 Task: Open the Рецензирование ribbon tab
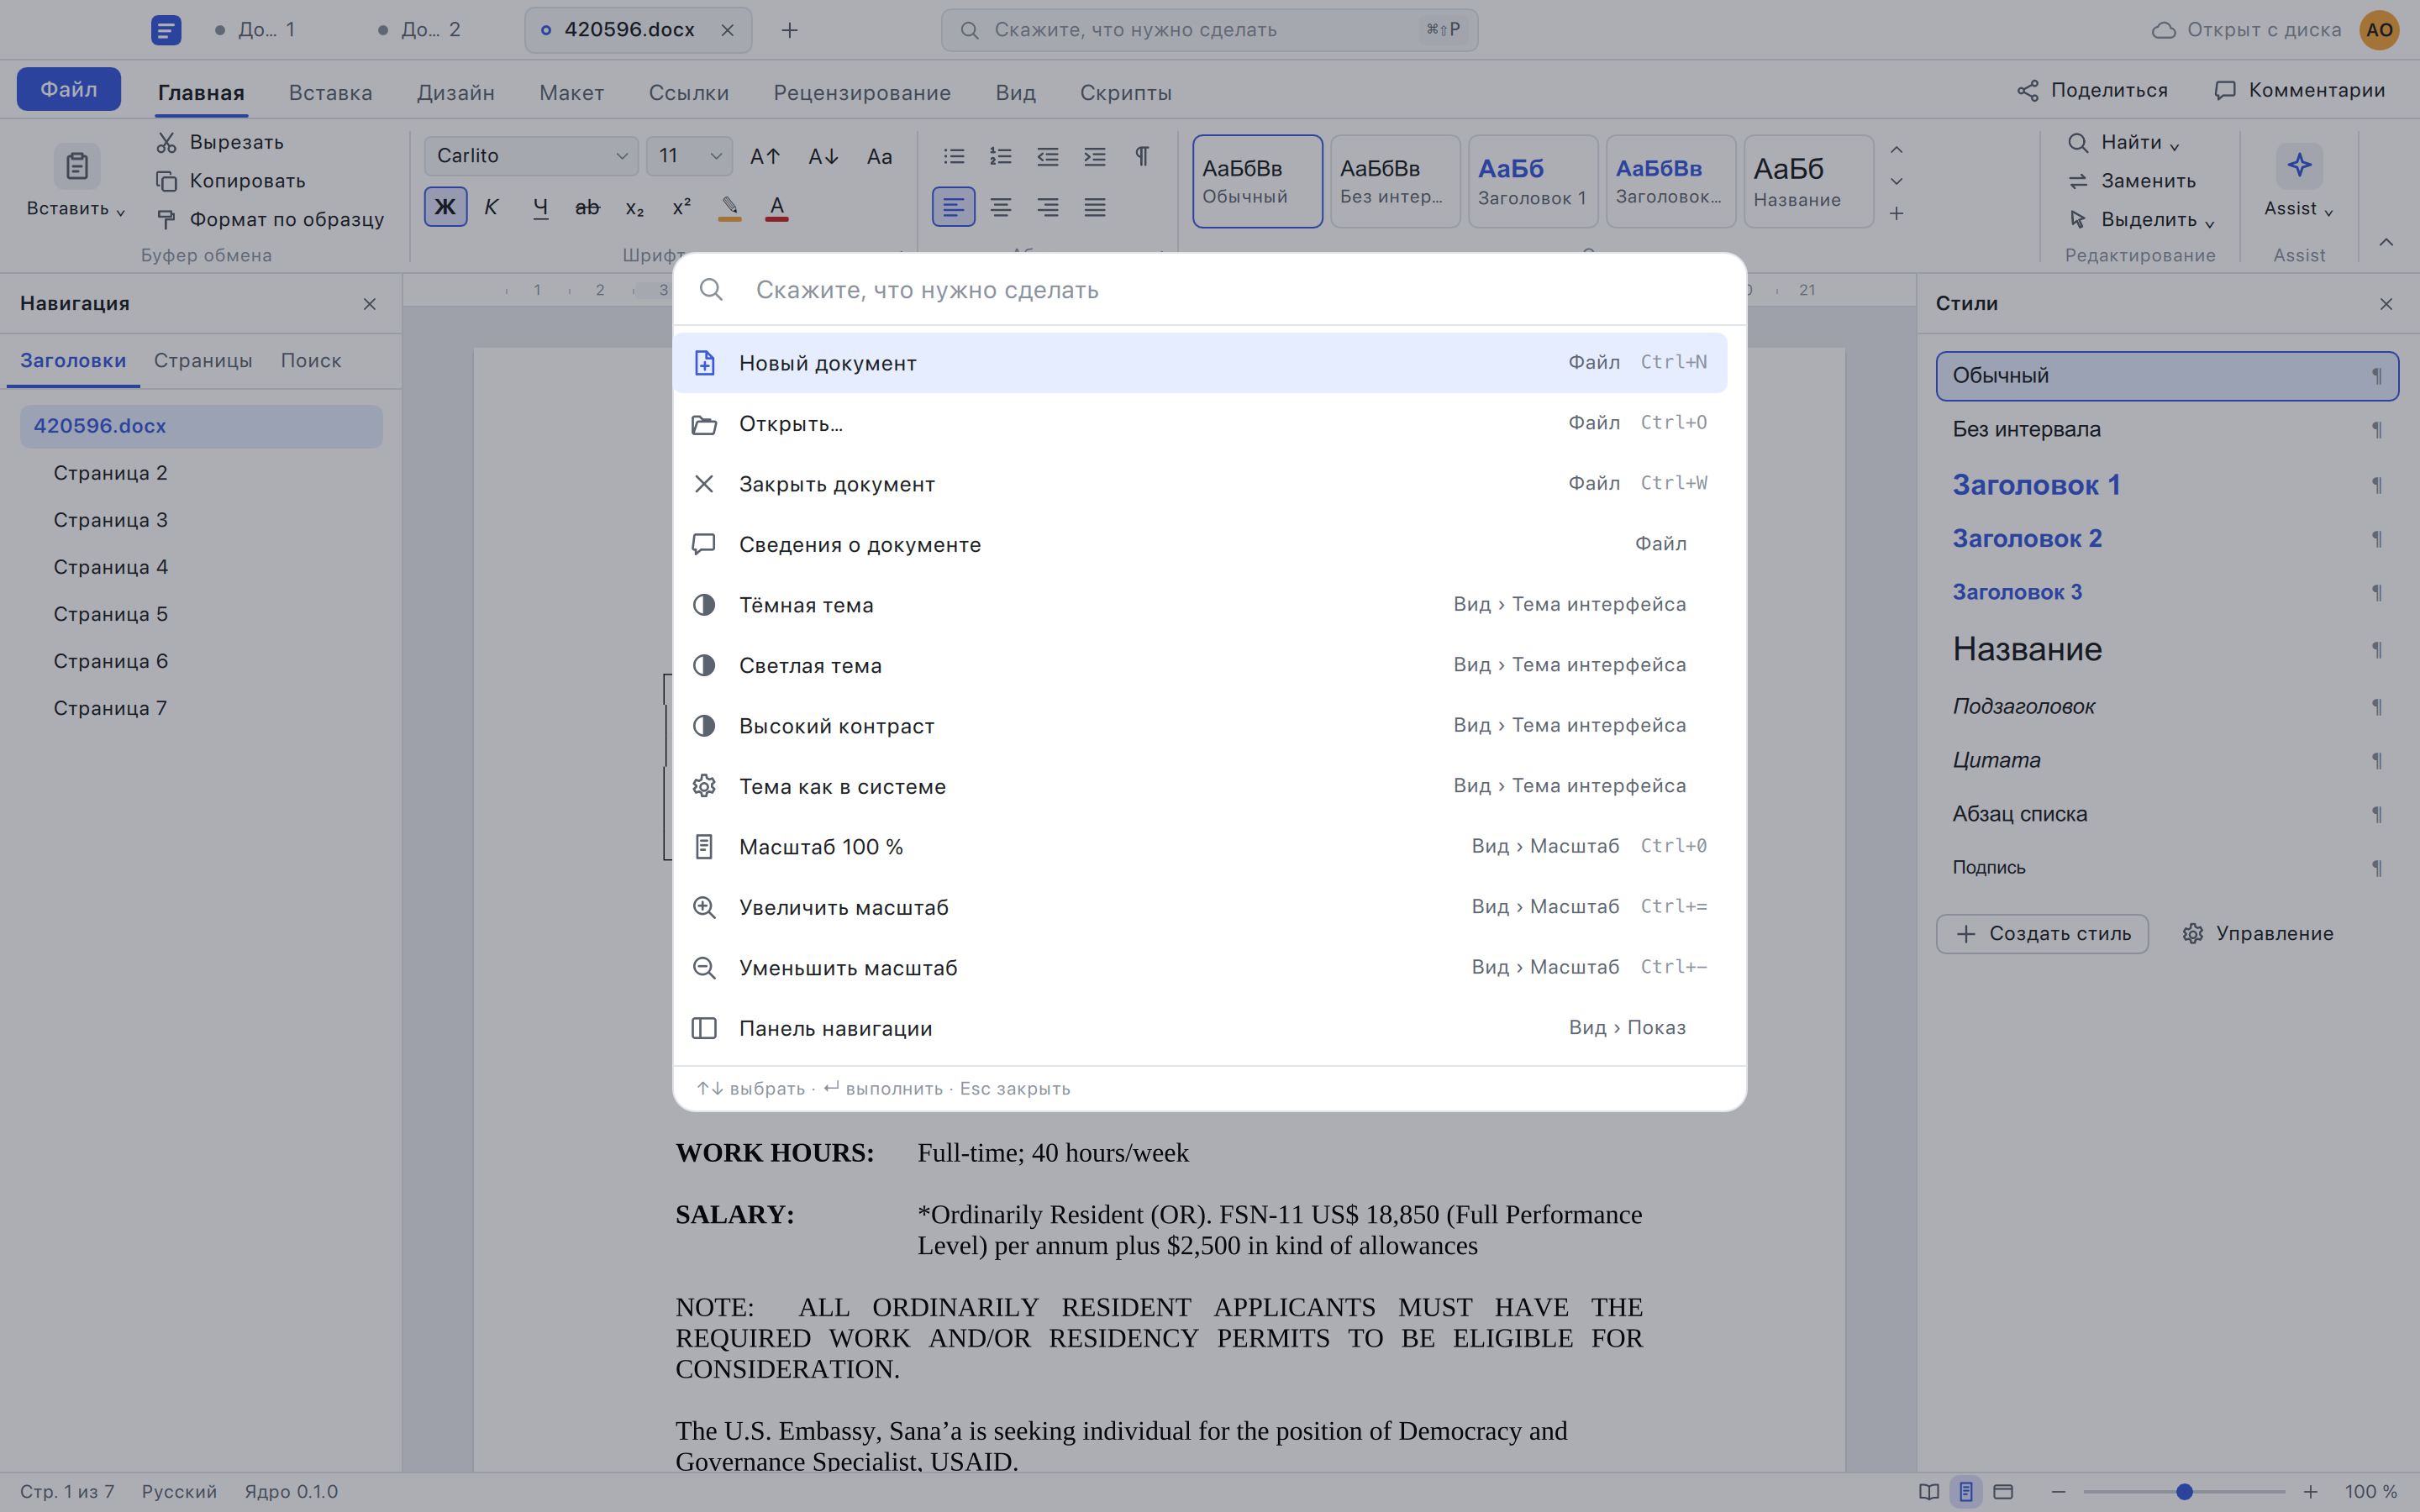point(862,92)
